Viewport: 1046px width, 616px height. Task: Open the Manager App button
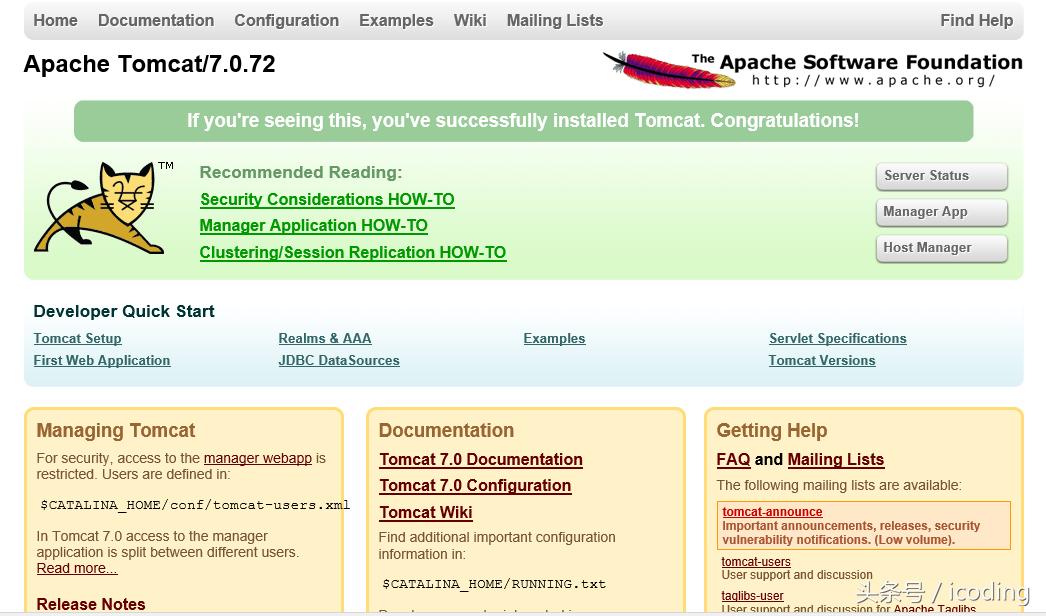[x=941, y=212]
